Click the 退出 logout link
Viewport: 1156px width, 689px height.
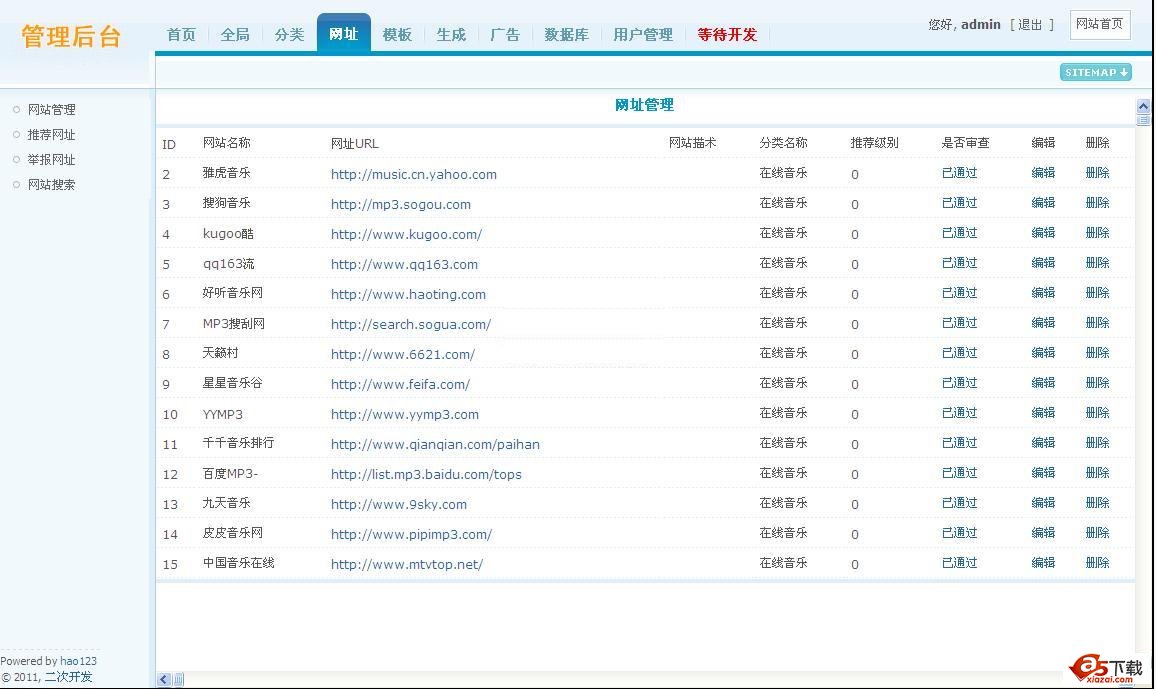pyautogui.click(x=1030, y=24)
